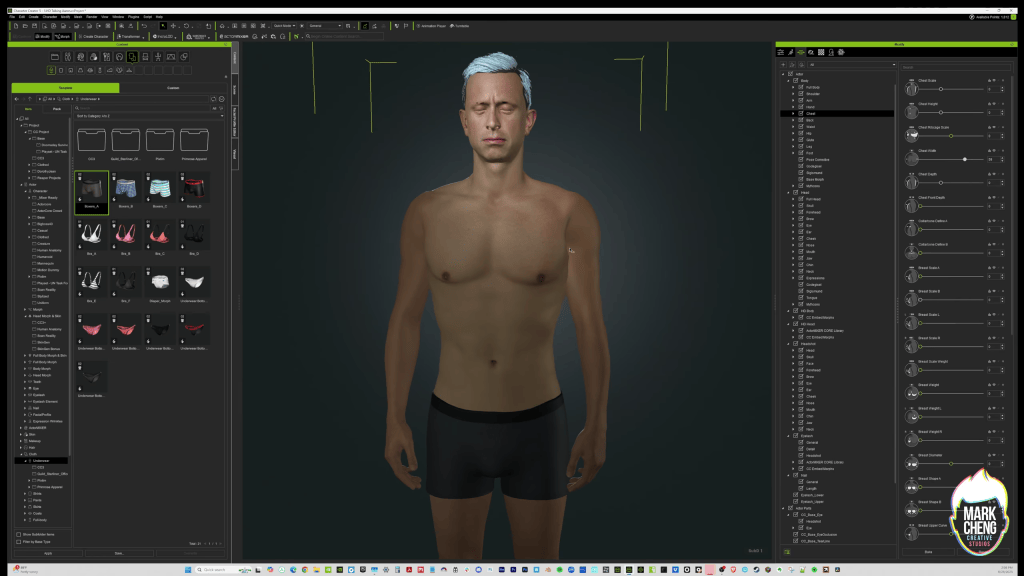Switch to the Template tab

pos(65,88)
